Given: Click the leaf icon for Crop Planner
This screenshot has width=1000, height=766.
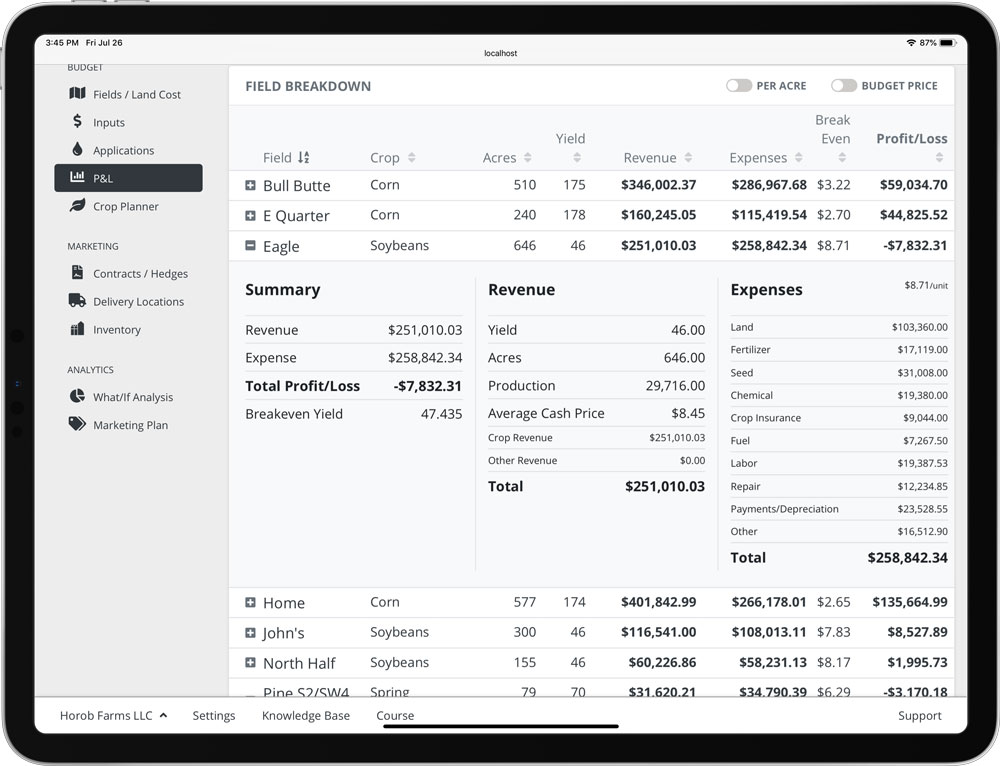Looking at the screenshot, I should pos(77,206).
